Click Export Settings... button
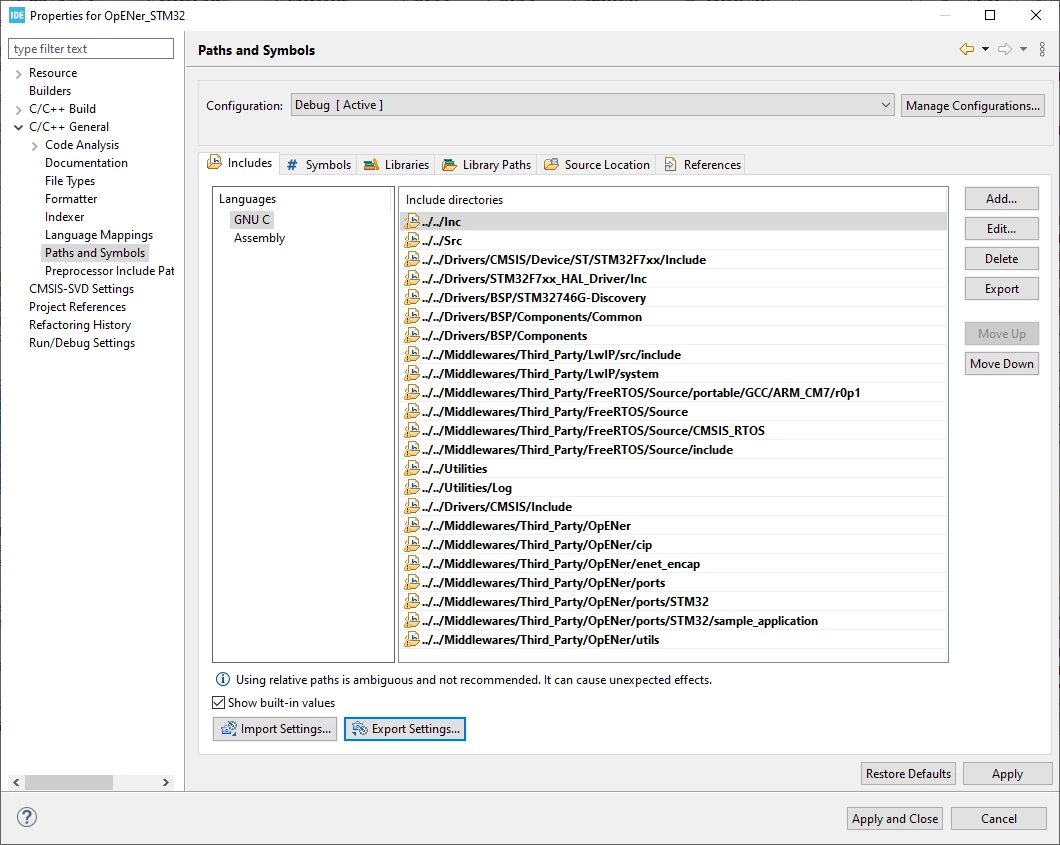This screenshot has width=1060, height=845. click(x=405, y=729)
